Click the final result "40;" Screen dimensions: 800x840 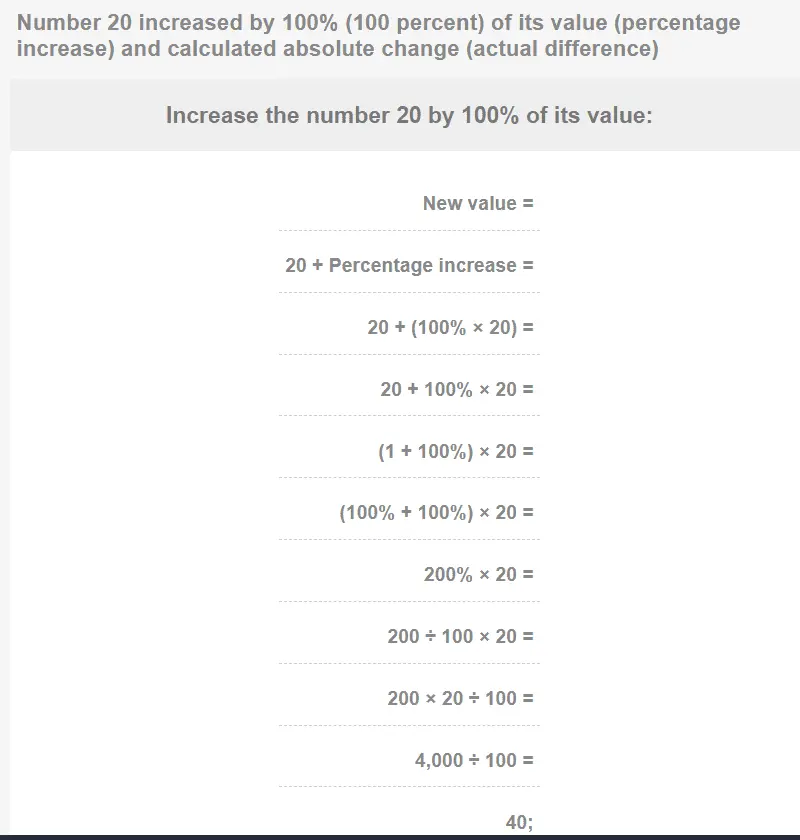pos(519,822)
